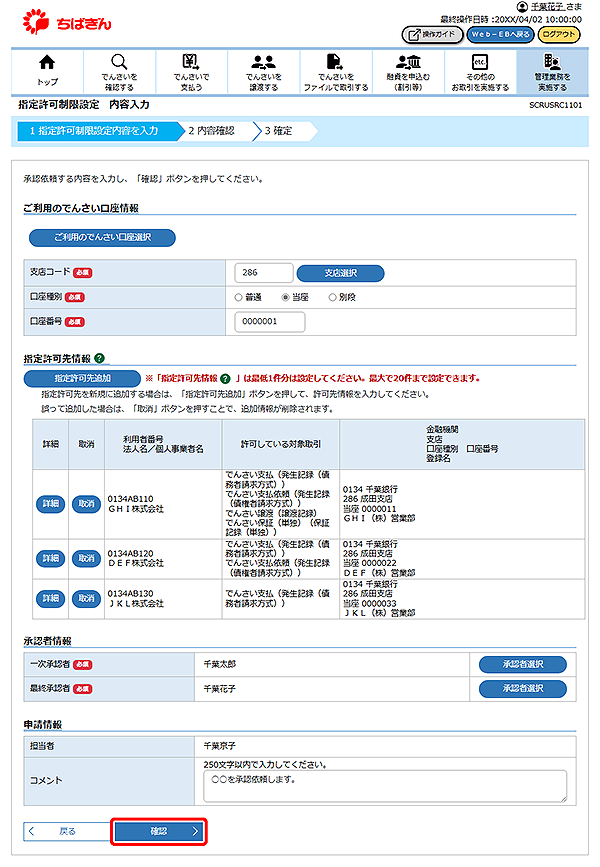Click the 確認 confirm button
Viewport: 600px width, 867px height.
tap(159, 831)
